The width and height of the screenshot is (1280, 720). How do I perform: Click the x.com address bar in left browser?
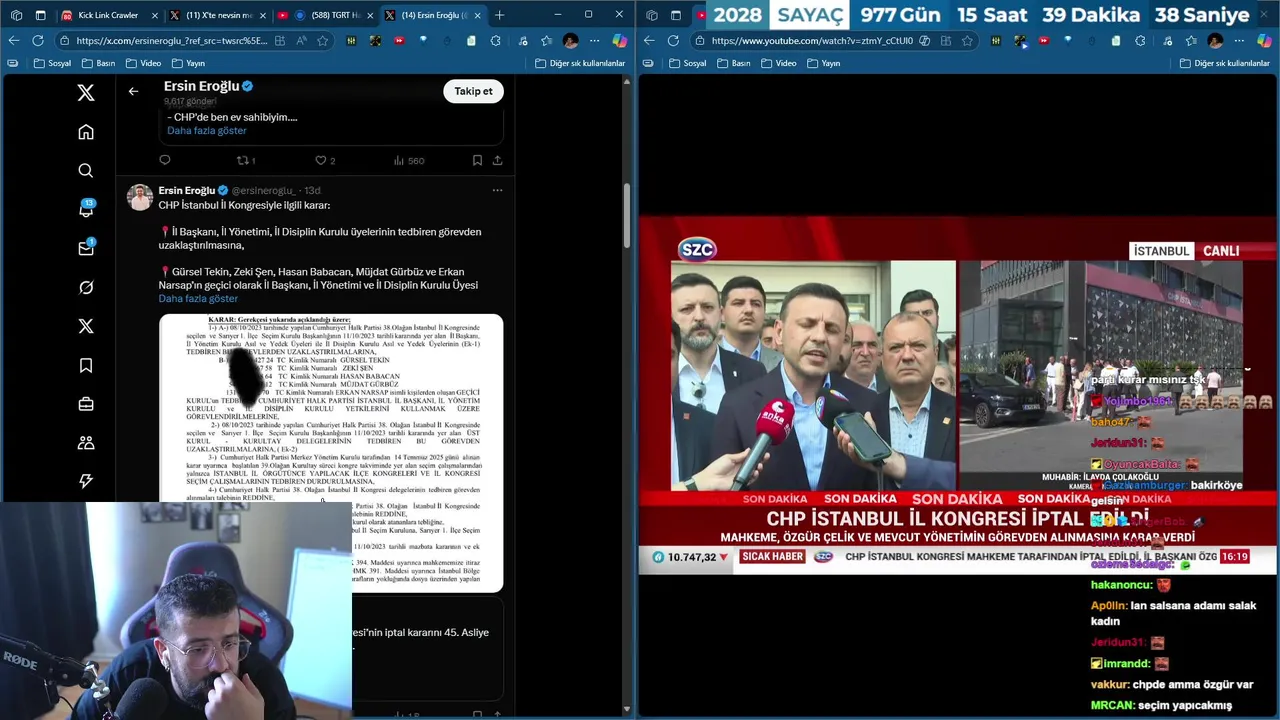point(170,40)
